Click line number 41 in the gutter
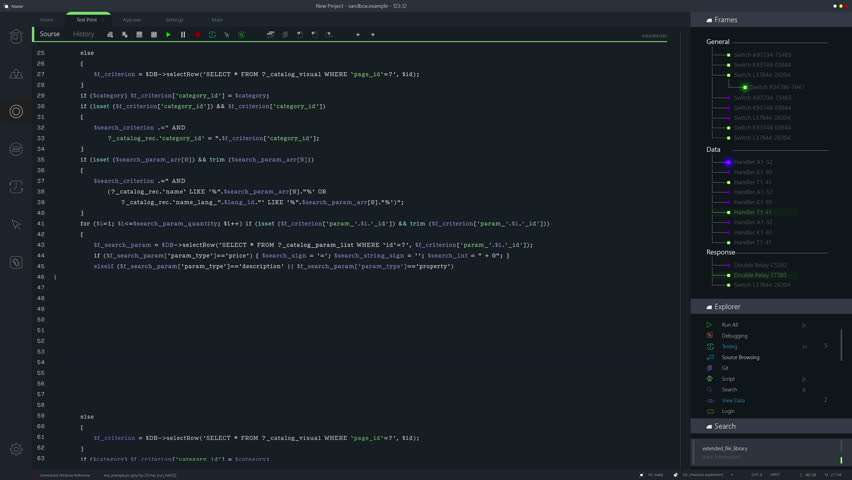 pos(41,223)
